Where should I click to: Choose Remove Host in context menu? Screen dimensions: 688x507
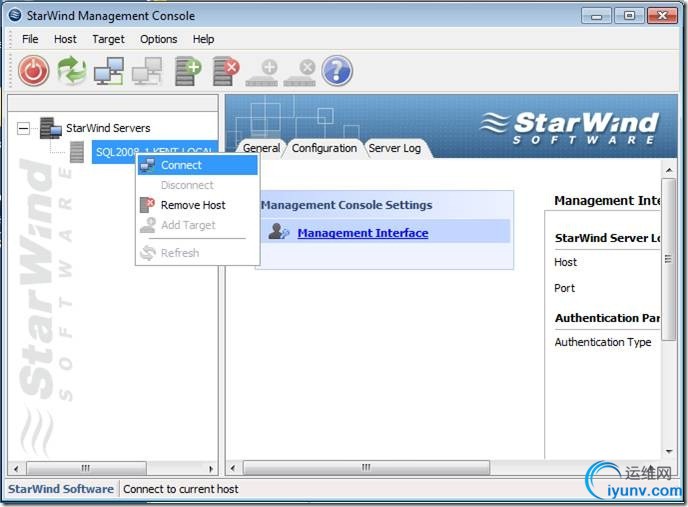pos(197,205)
